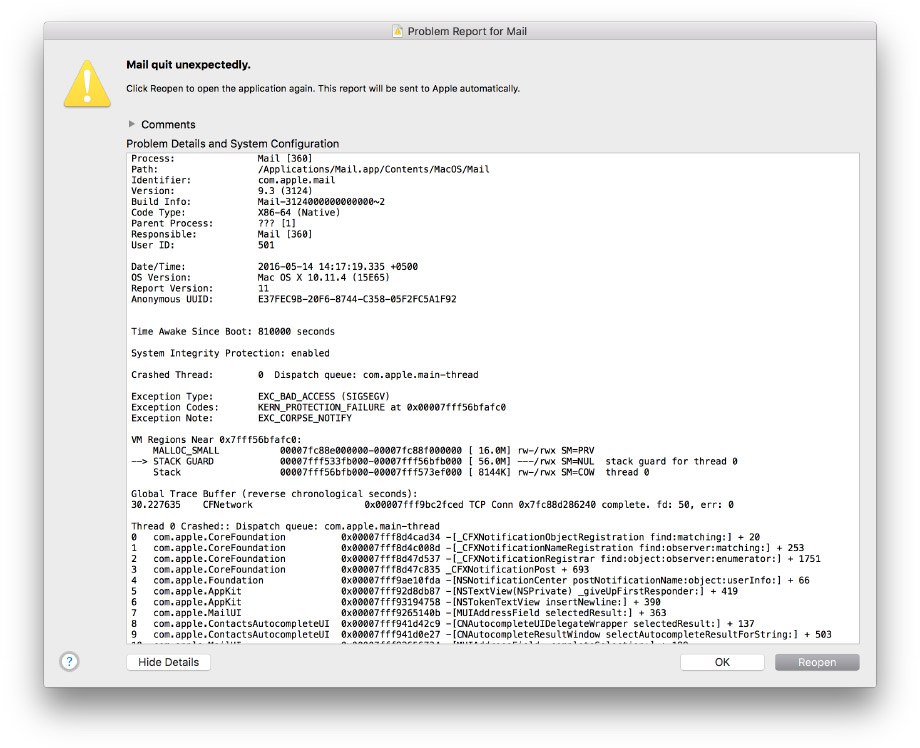Click OS version Mac OS X 10.11.4 (15E65)
920x748 pixels.
323,277
